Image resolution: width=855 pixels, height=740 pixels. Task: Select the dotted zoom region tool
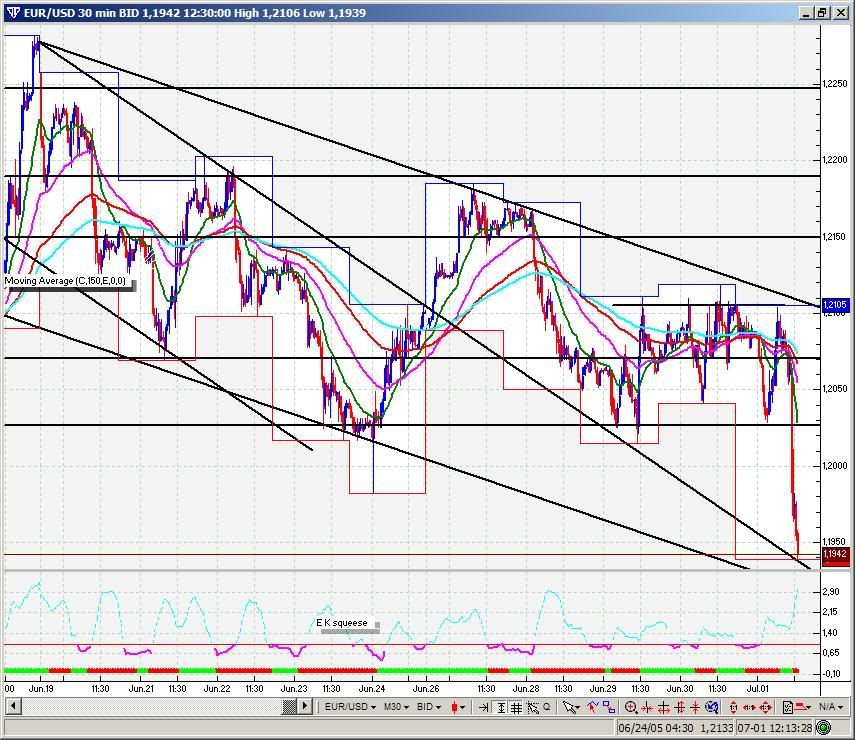click(532, 707)
